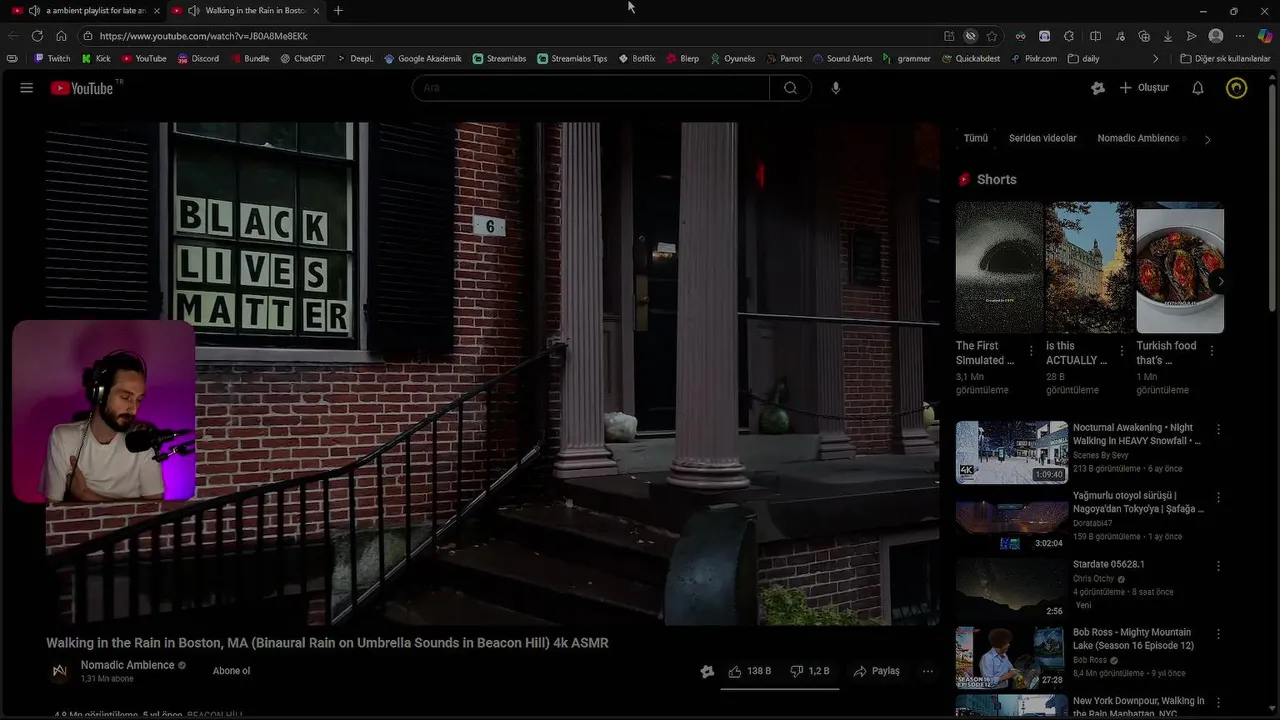Open Stardate 05628.1 video
1280x720 pixels.
coord(1109,564)
